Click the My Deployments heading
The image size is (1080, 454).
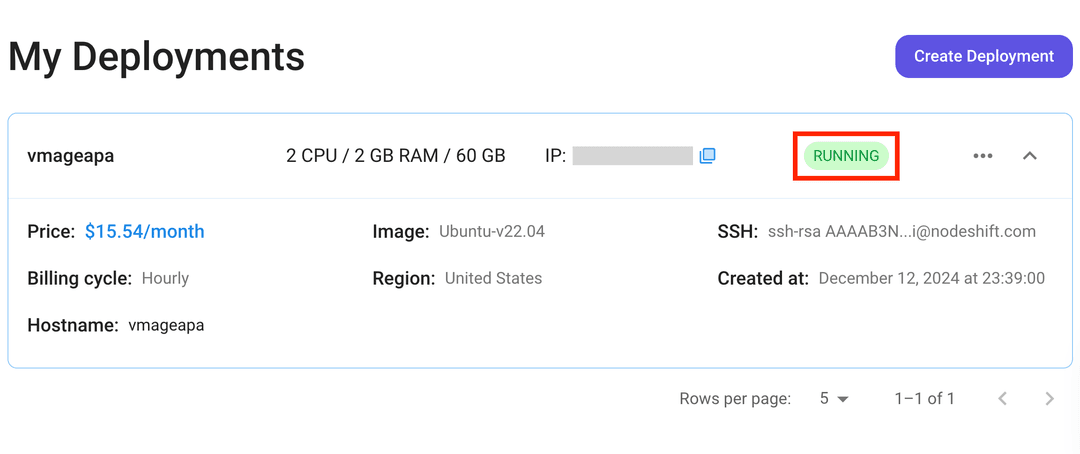[x=156, y=56]
